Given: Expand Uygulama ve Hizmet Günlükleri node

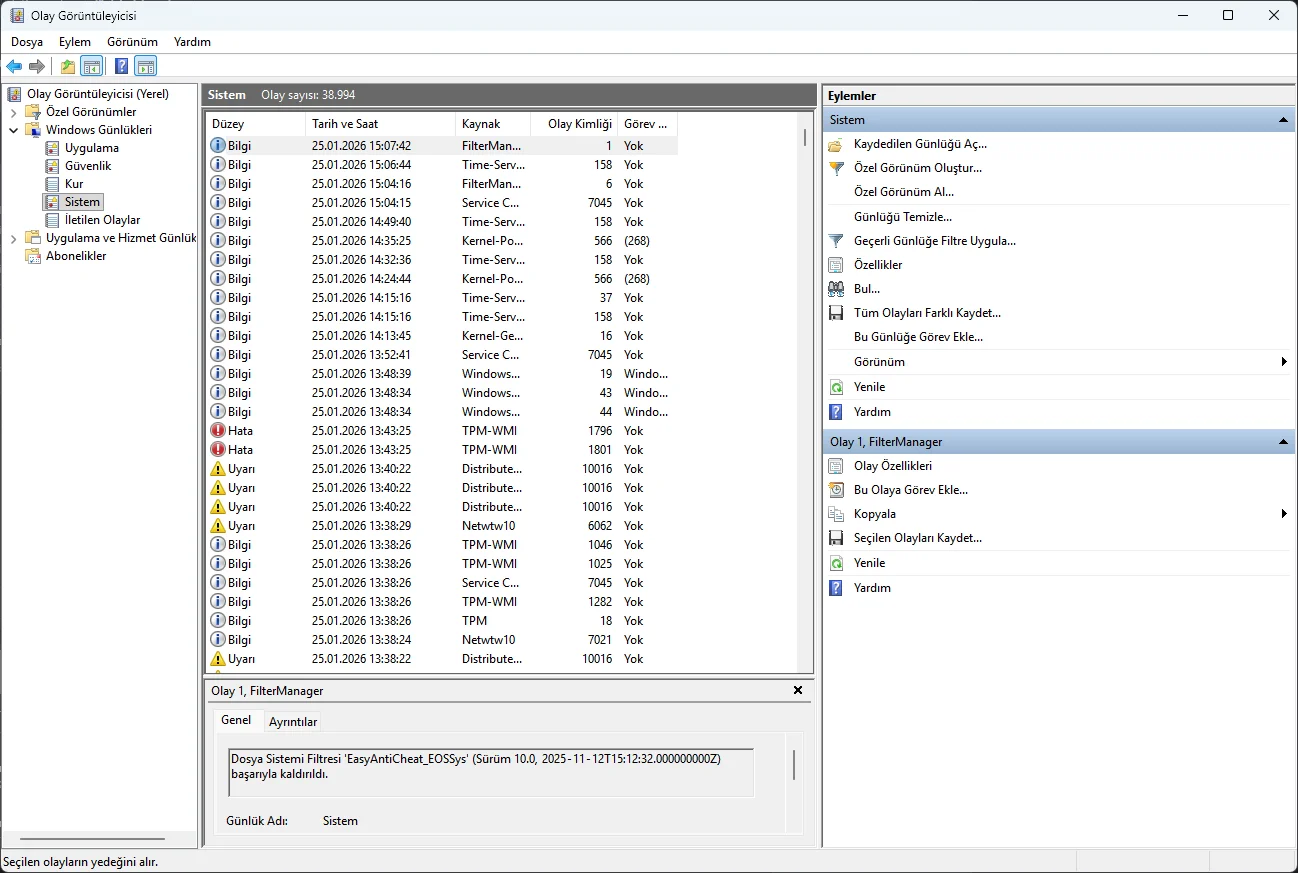Looking at the screenshot, I should point(13,238).
